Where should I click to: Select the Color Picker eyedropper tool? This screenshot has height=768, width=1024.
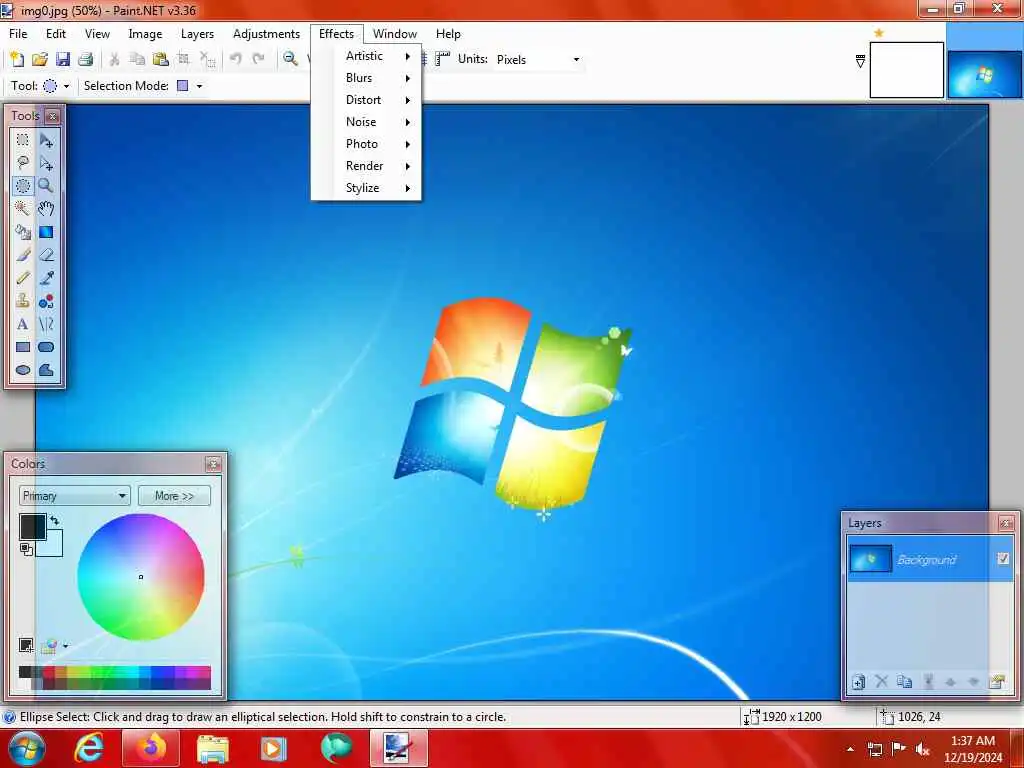[46, 278]
